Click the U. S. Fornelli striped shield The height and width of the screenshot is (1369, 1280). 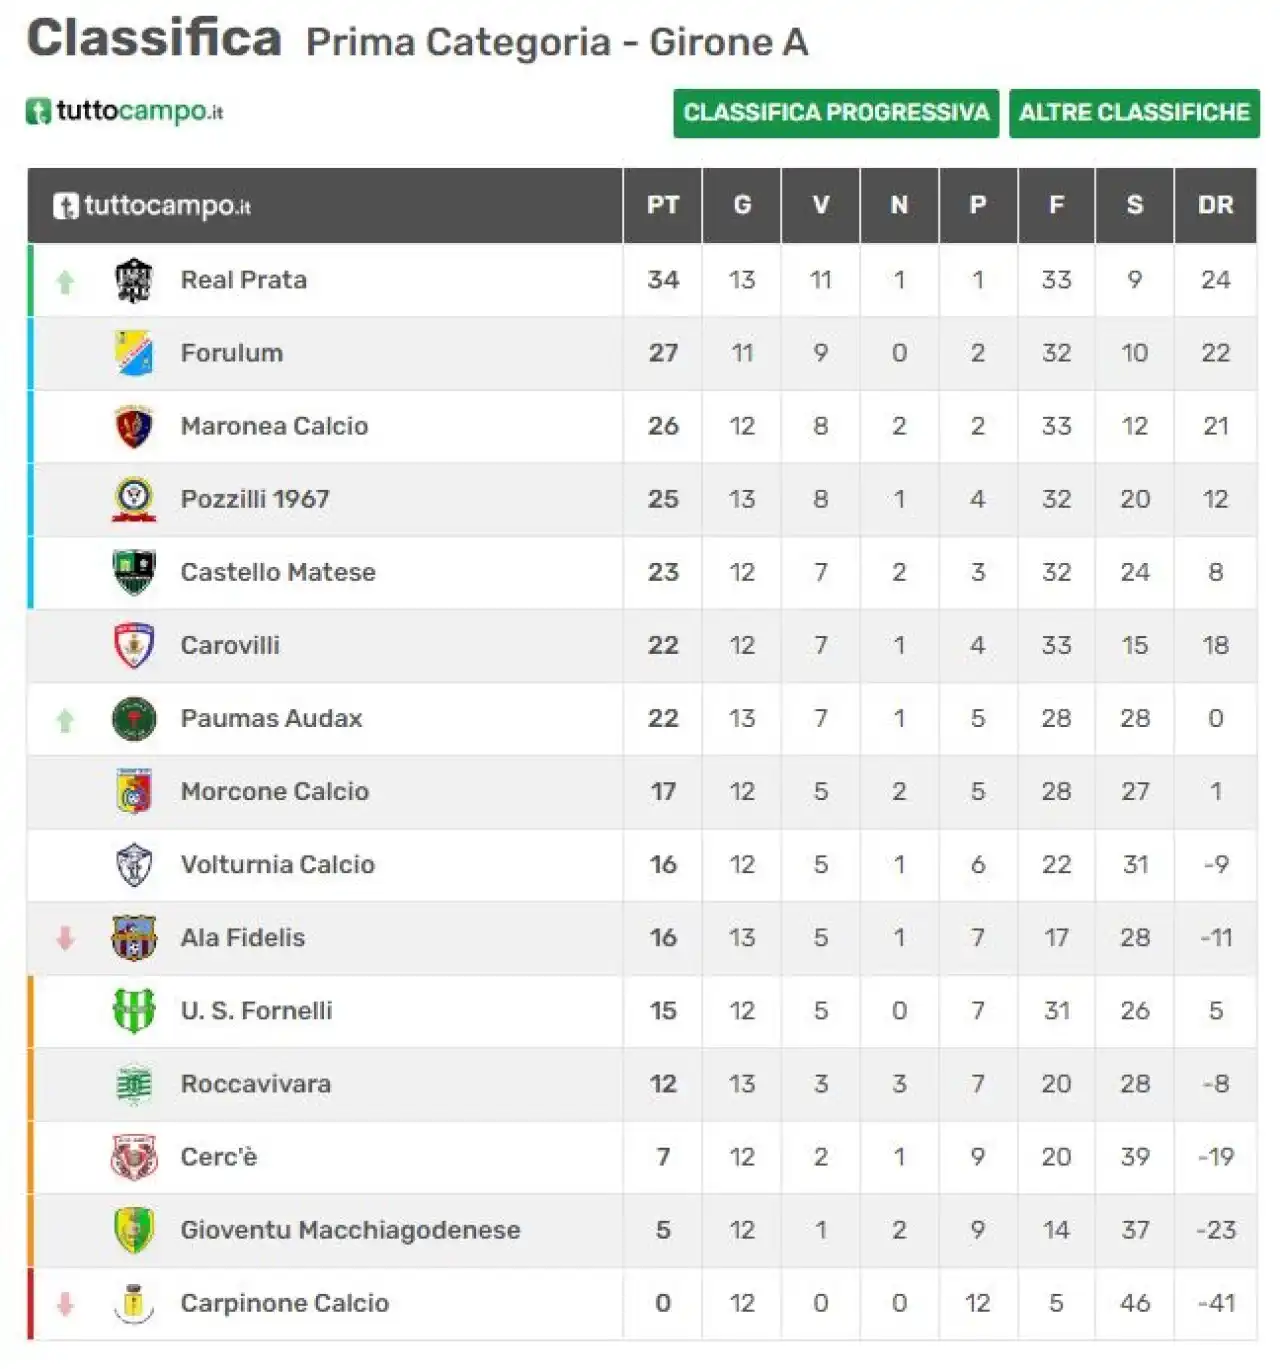pos(133,1010)
